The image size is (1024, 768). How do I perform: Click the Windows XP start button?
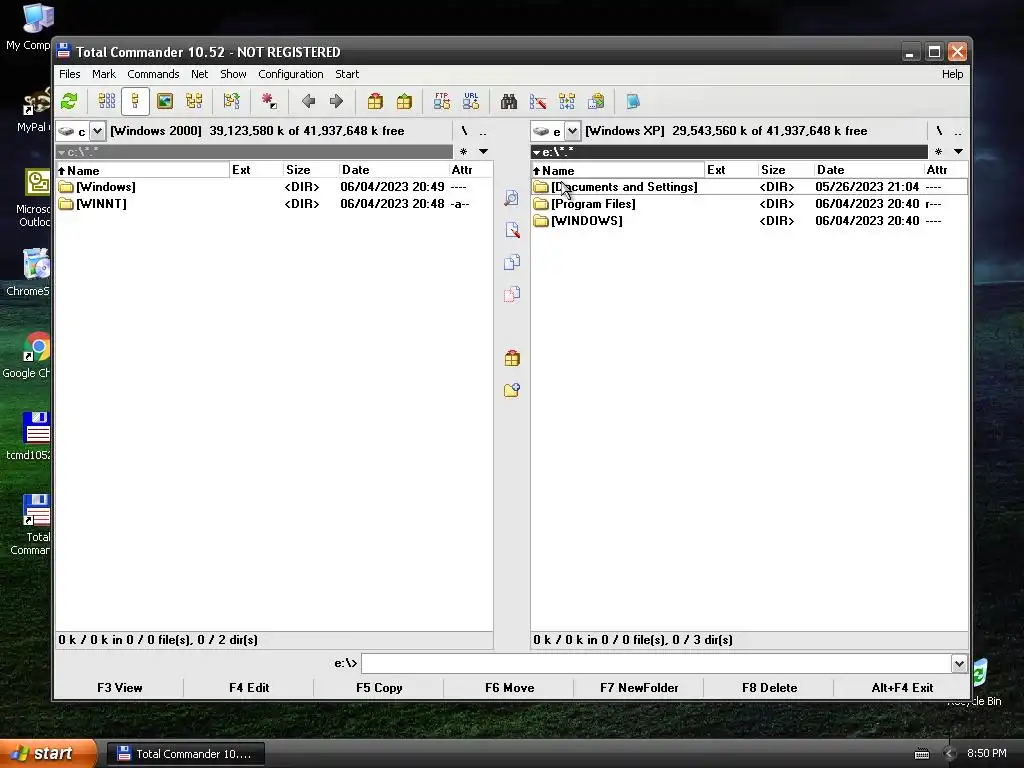tap(48, 754)
